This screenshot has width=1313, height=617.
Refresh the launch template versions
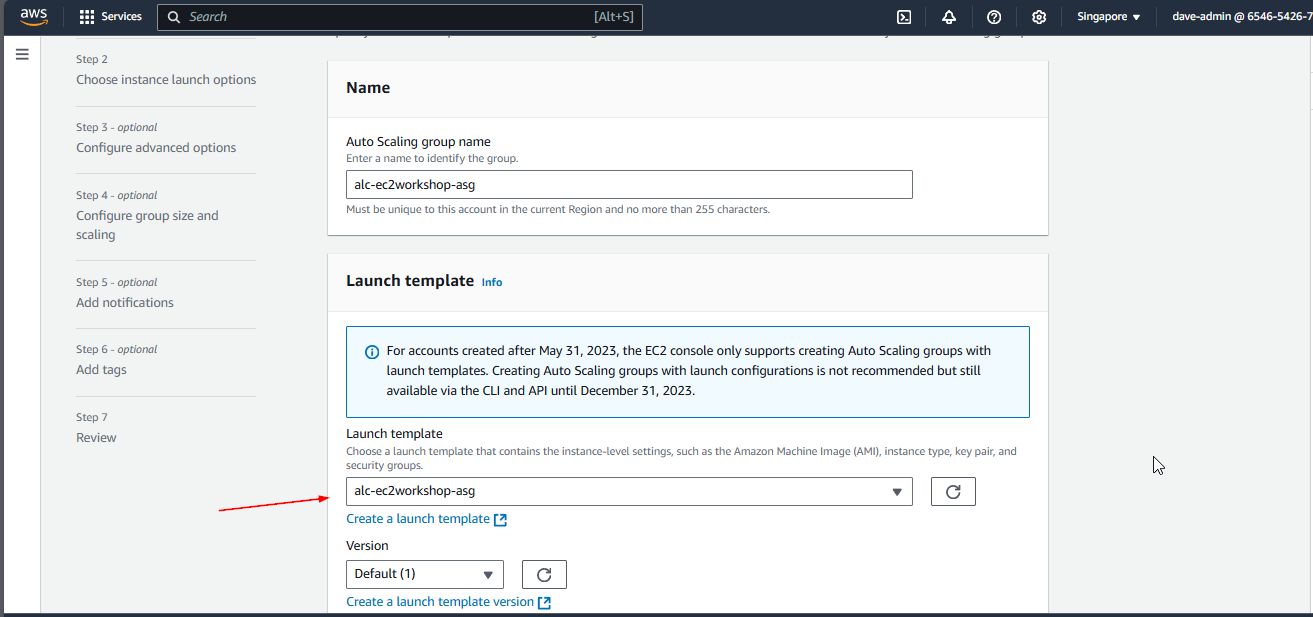(544, 575)
